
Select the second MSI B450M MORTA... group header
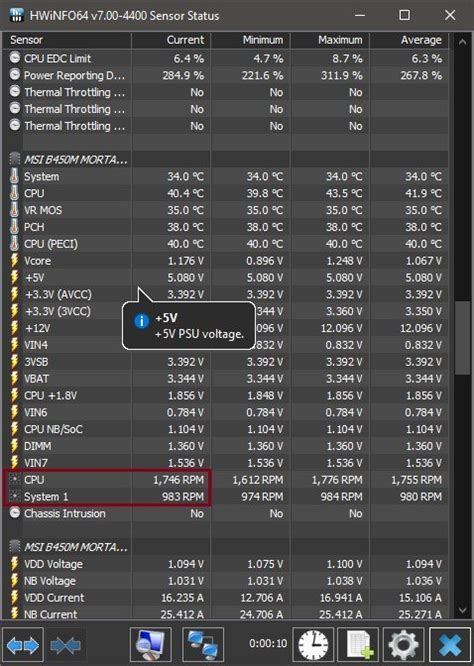tap(226, 547)
